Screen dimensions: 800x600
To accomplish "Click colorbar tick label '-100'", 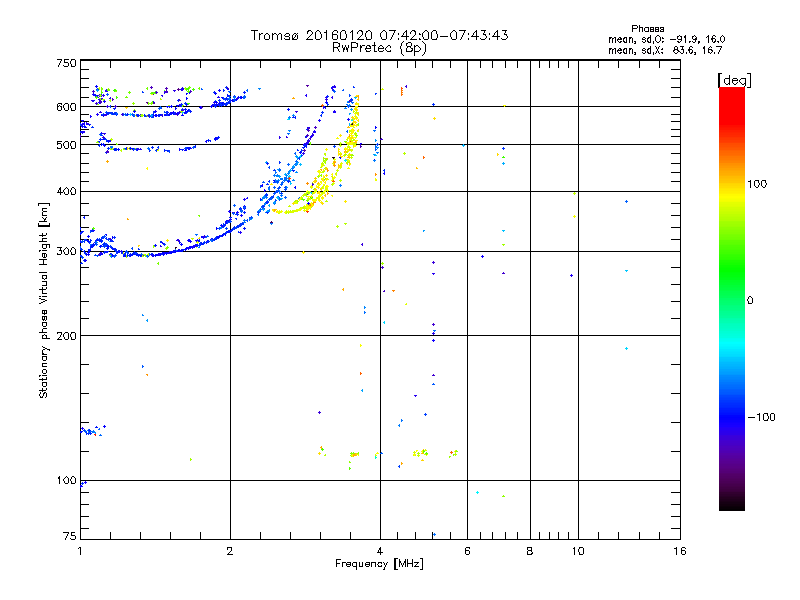I will click(762, 417).
